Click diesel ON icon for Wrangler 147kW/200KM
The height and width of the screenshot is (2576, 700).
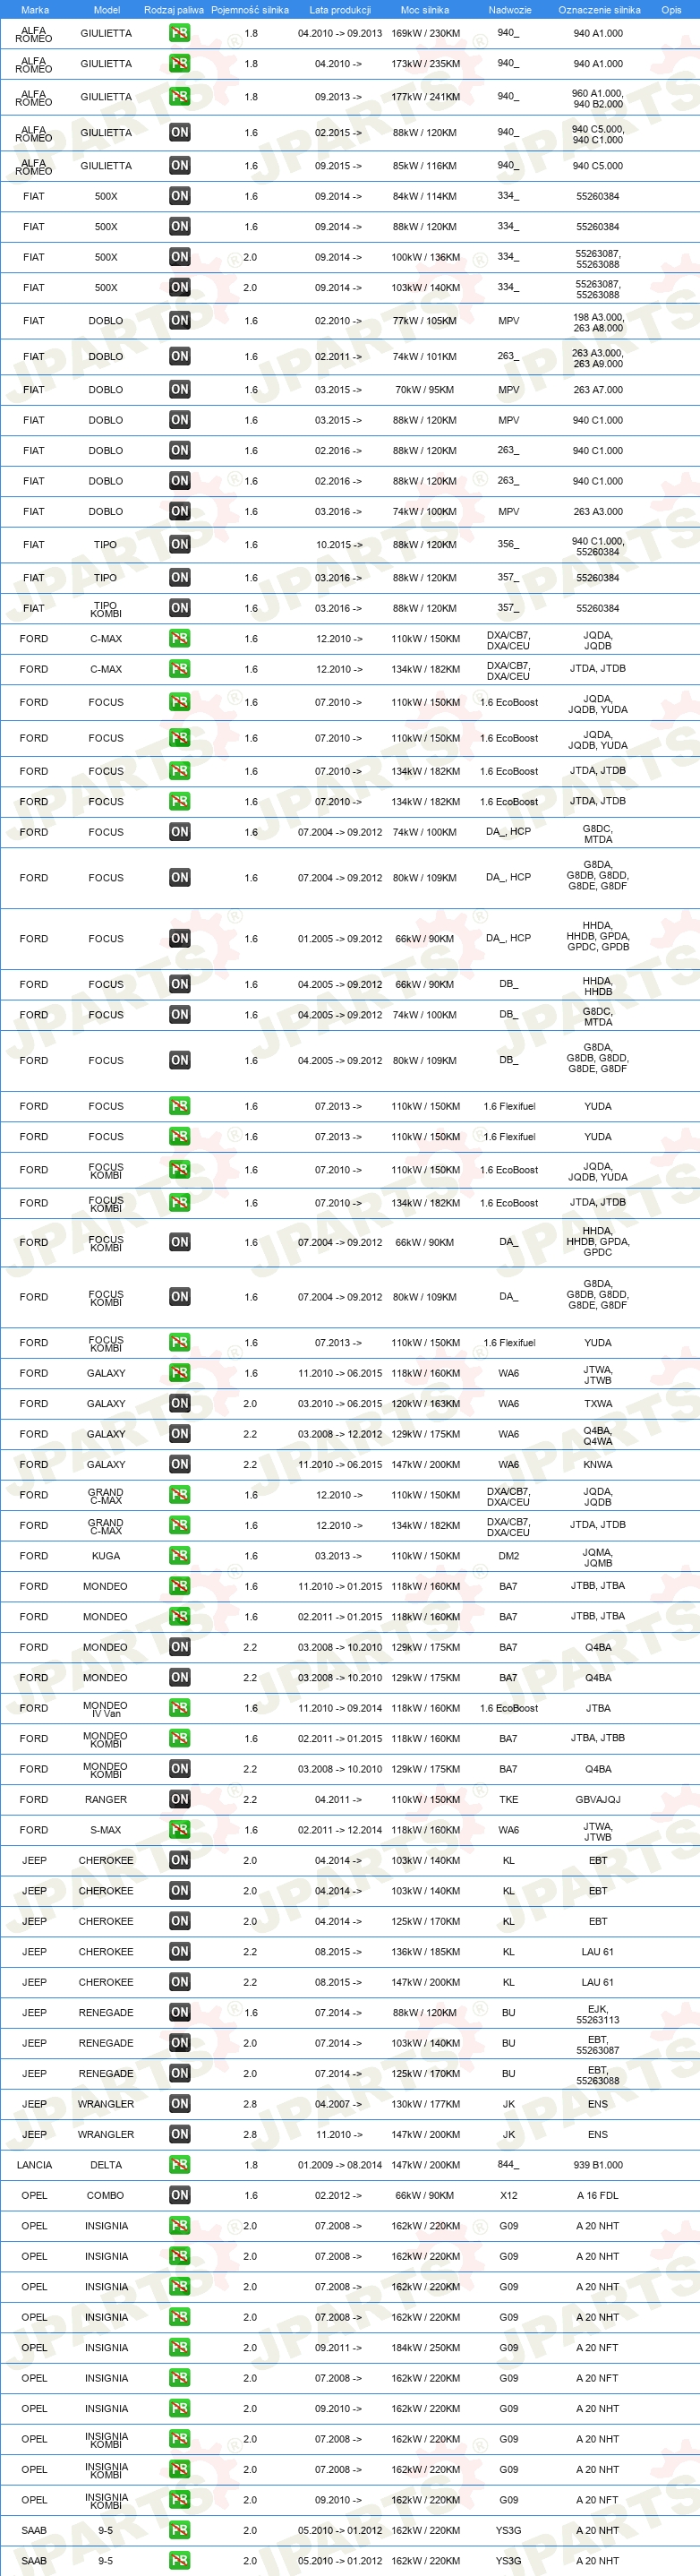180,2134
